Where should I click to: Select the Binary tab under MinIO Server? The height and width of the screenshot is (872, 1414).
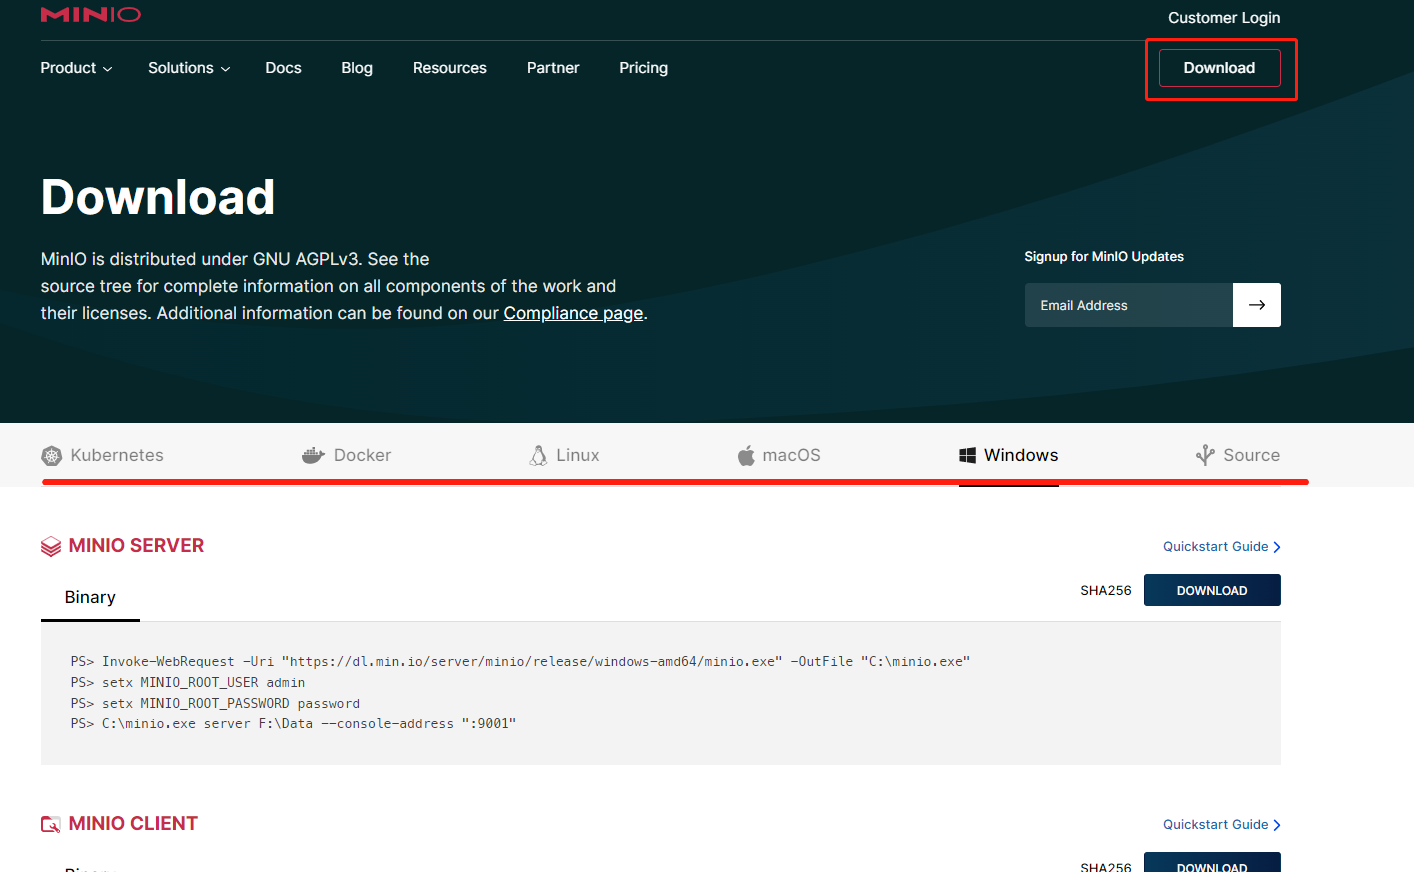pos(90,597)
